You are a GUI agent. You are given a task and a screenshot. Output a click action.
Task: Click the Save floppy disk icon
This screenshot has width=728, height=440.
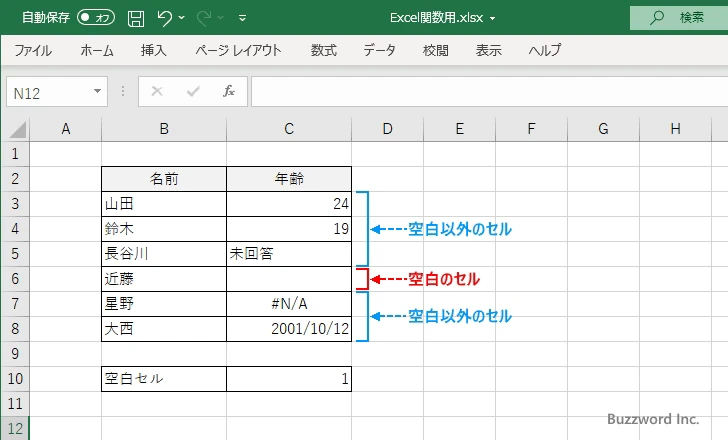coord(136,18)
